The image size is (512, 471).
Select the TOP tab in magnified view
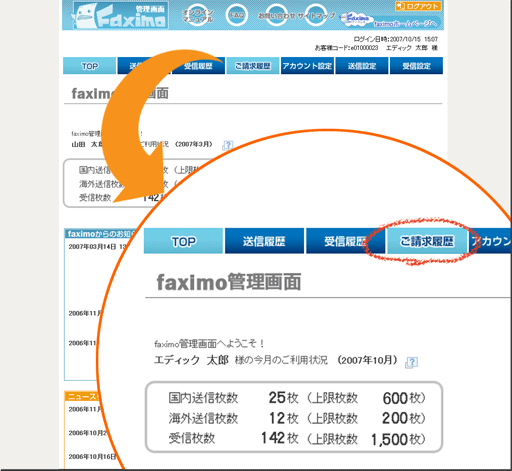tap(183, 241)
